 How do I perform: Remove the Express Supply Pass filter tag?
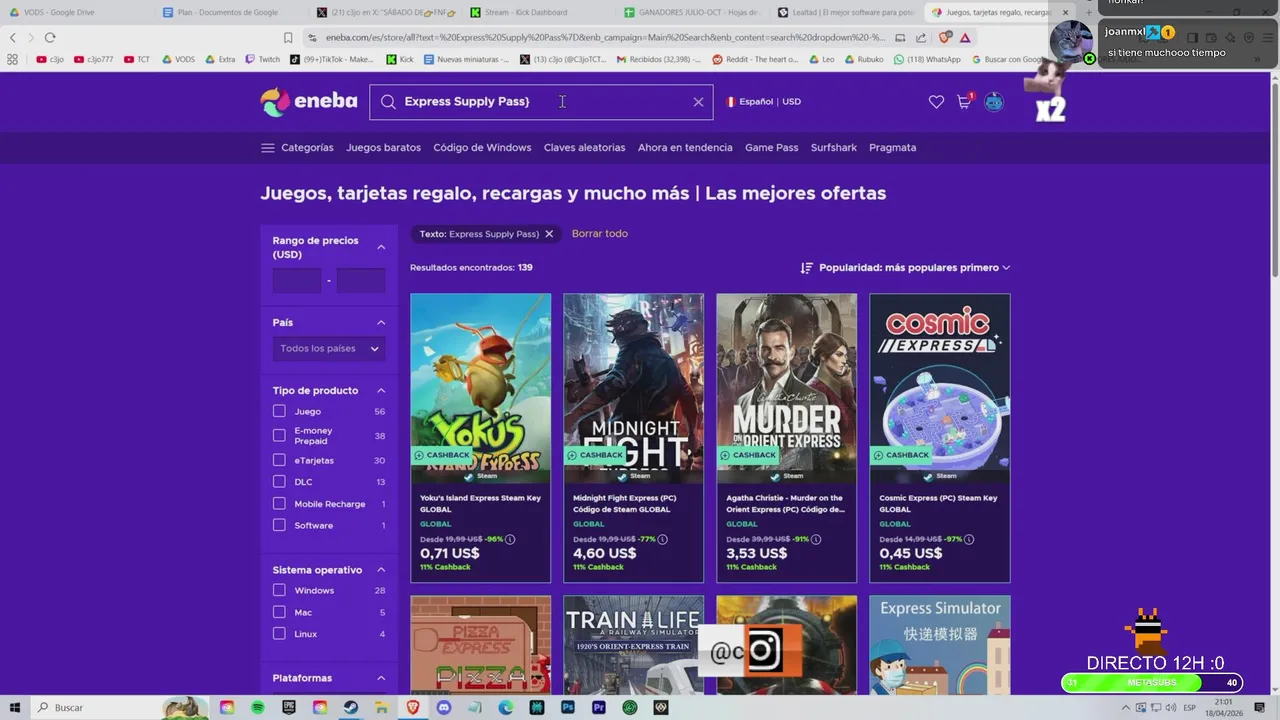point(549,234)
